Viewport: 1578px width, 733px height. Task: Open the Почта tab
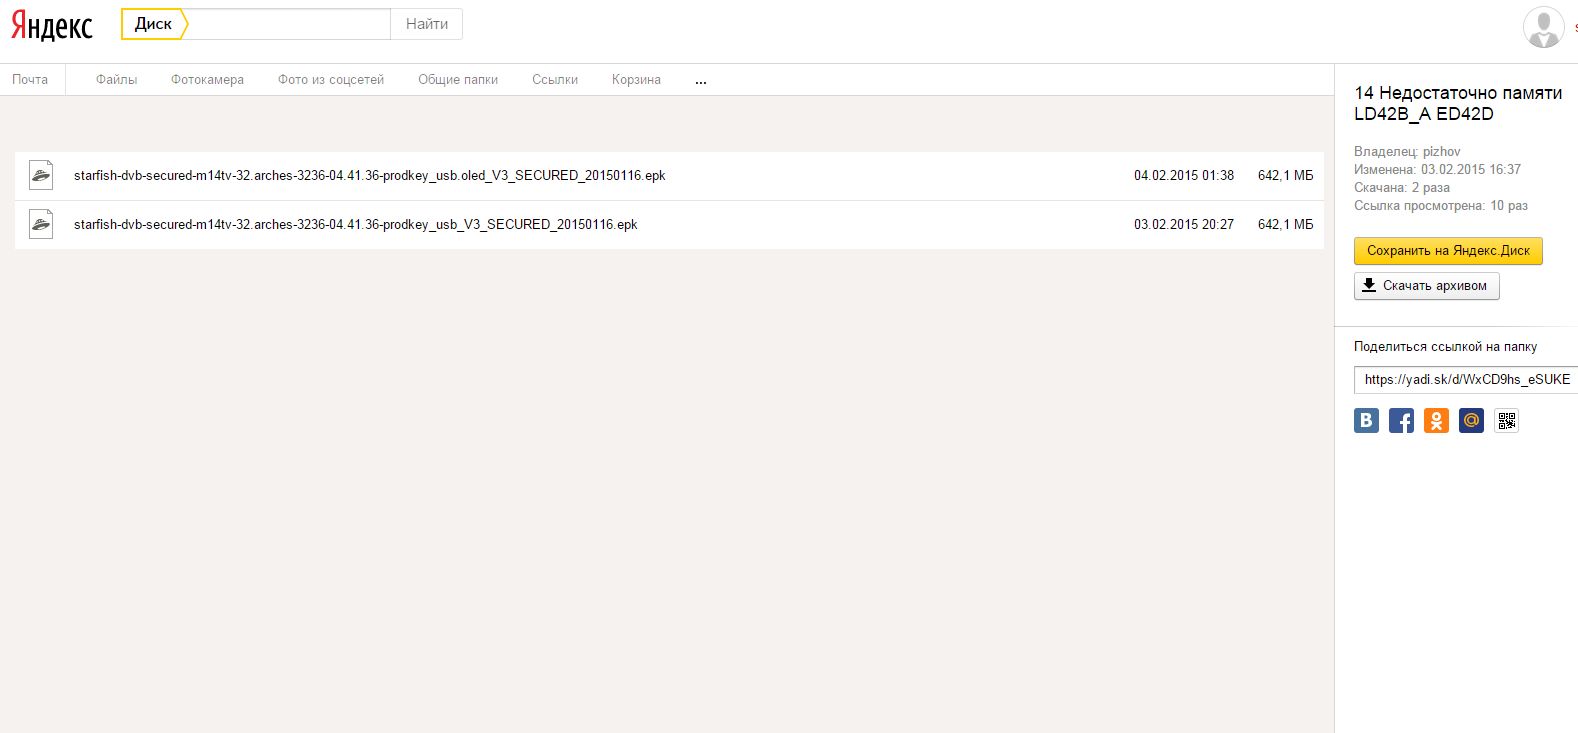[x=30, y=80]
